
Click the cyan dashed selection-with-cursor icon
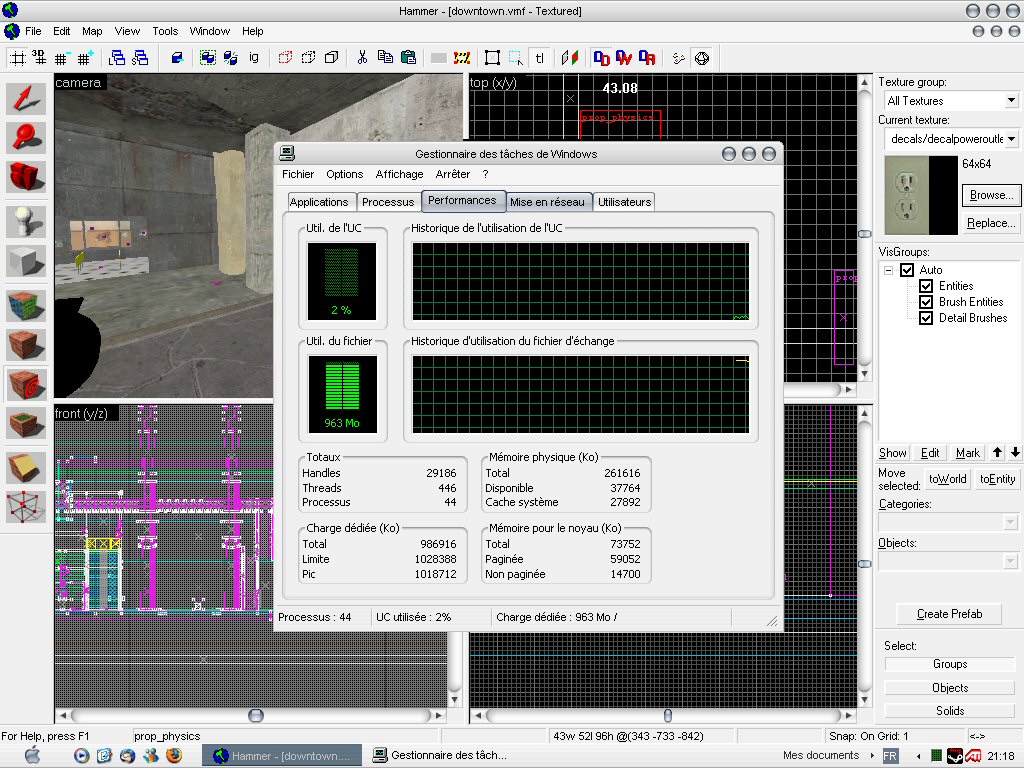[x=516, y=58]
